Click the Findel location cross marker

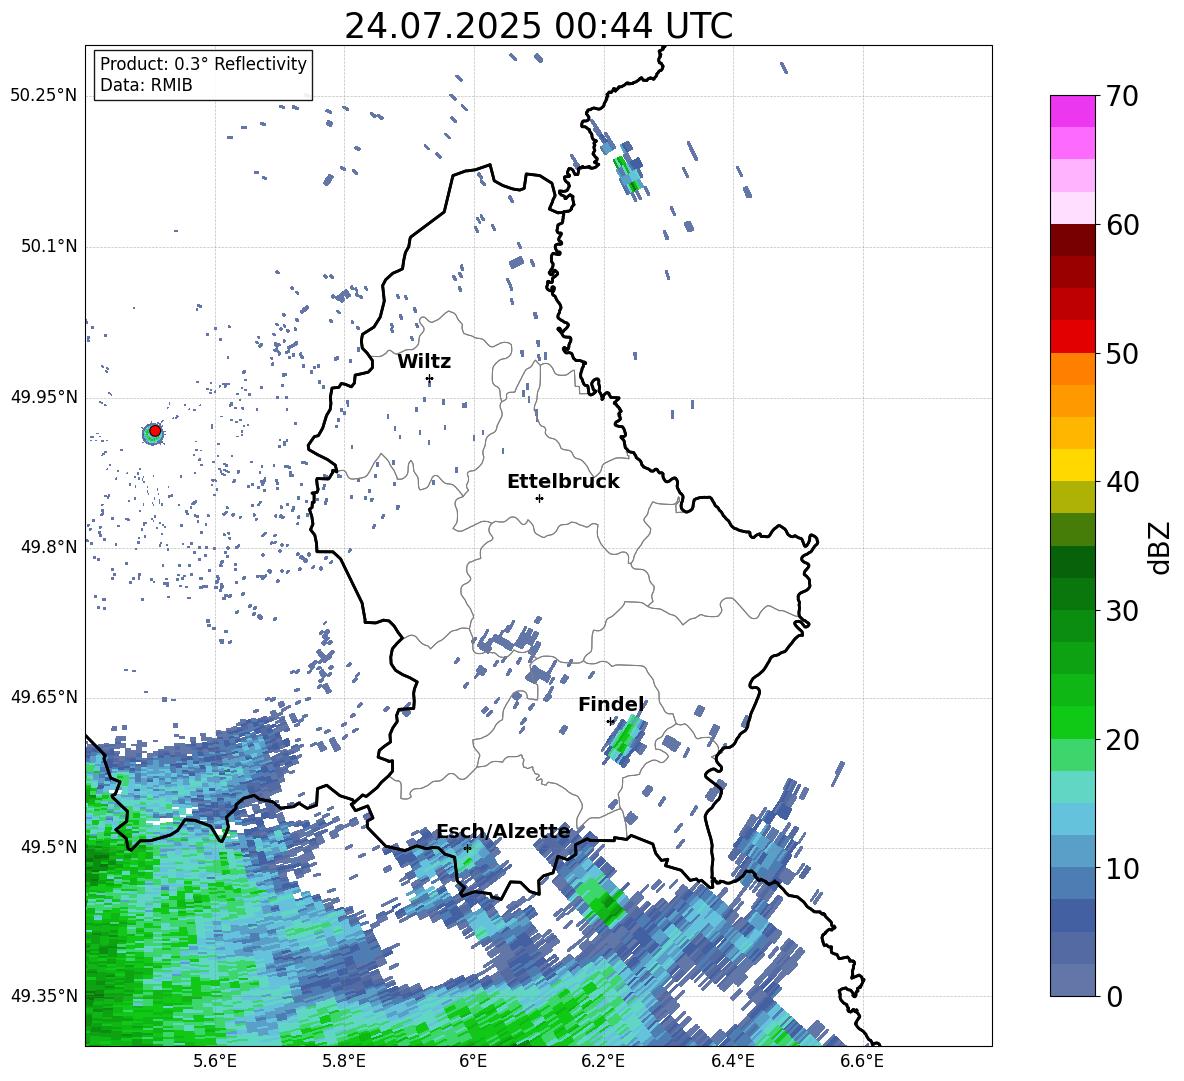point(610,722)
